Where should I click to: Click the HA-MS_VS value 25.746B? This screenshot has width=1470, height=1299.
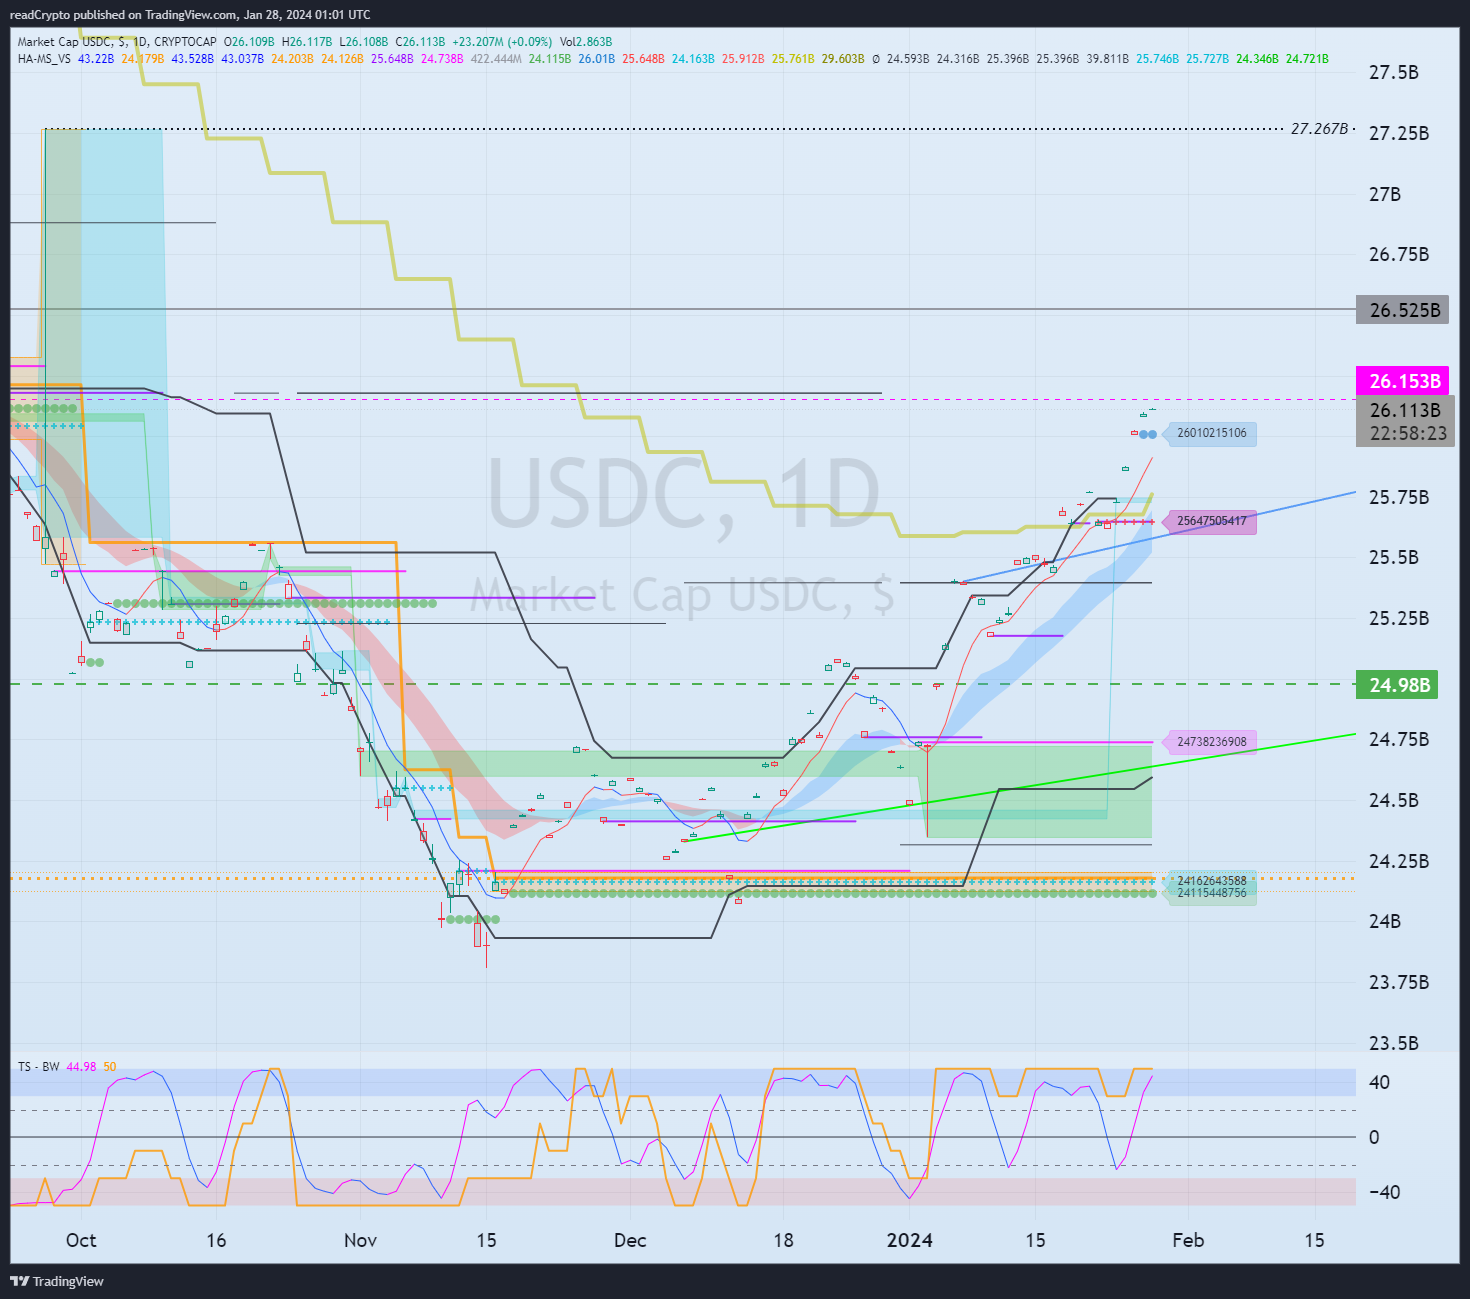(x=1158, y=59)
